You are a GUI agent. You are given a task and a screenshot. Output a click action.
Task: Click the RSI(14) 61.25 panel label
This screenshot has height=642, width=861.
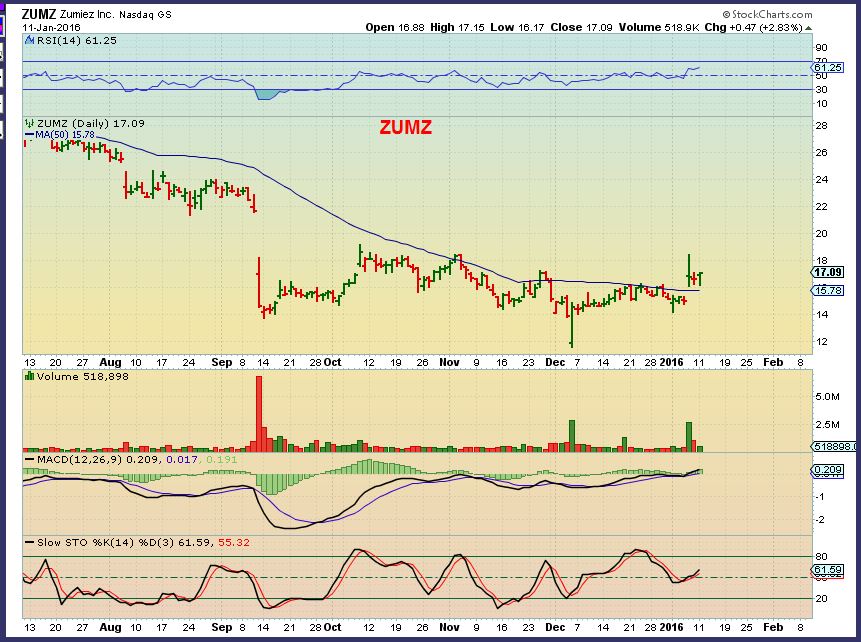coord(76,40)
